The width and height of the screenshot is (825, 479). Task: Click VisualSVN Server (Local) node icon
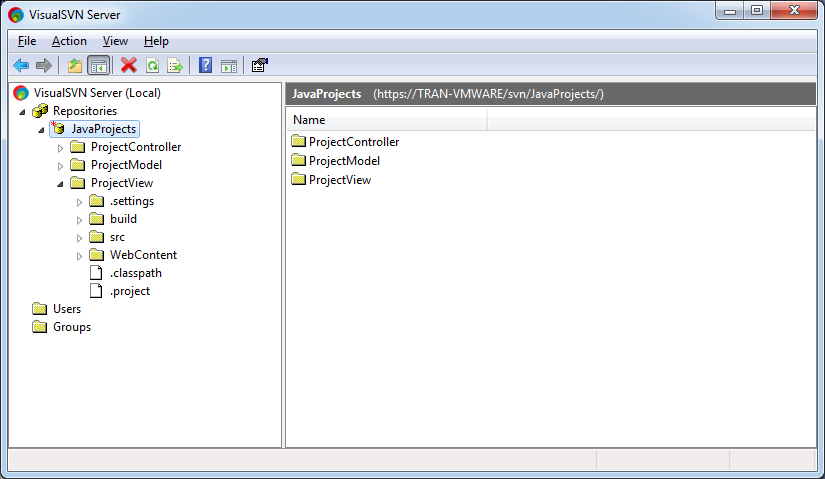(21, 93)
